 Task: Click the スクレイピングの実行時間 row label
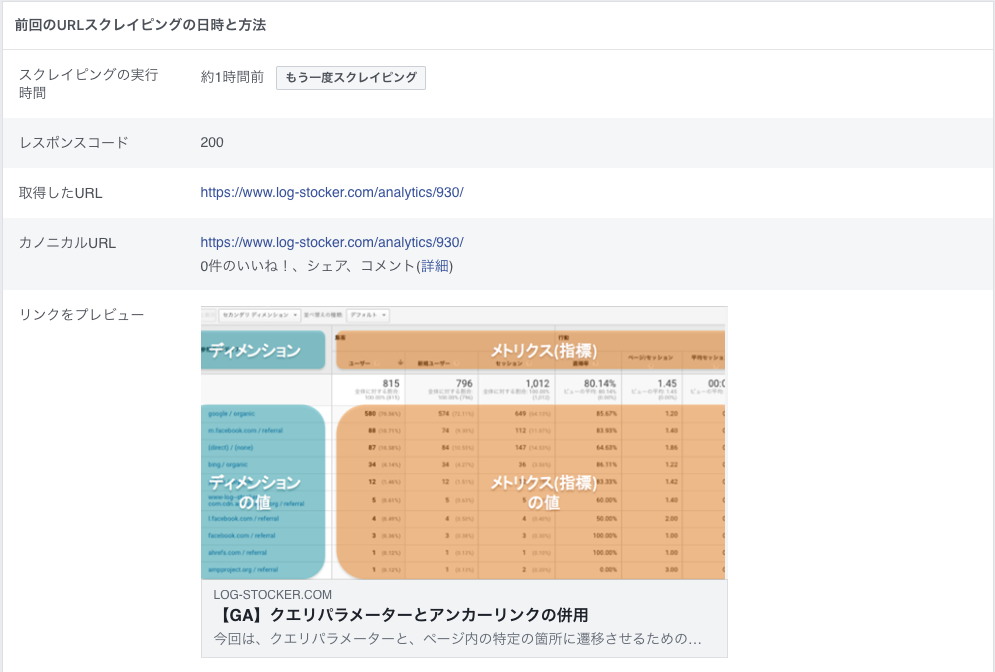[x=88, y=84]
